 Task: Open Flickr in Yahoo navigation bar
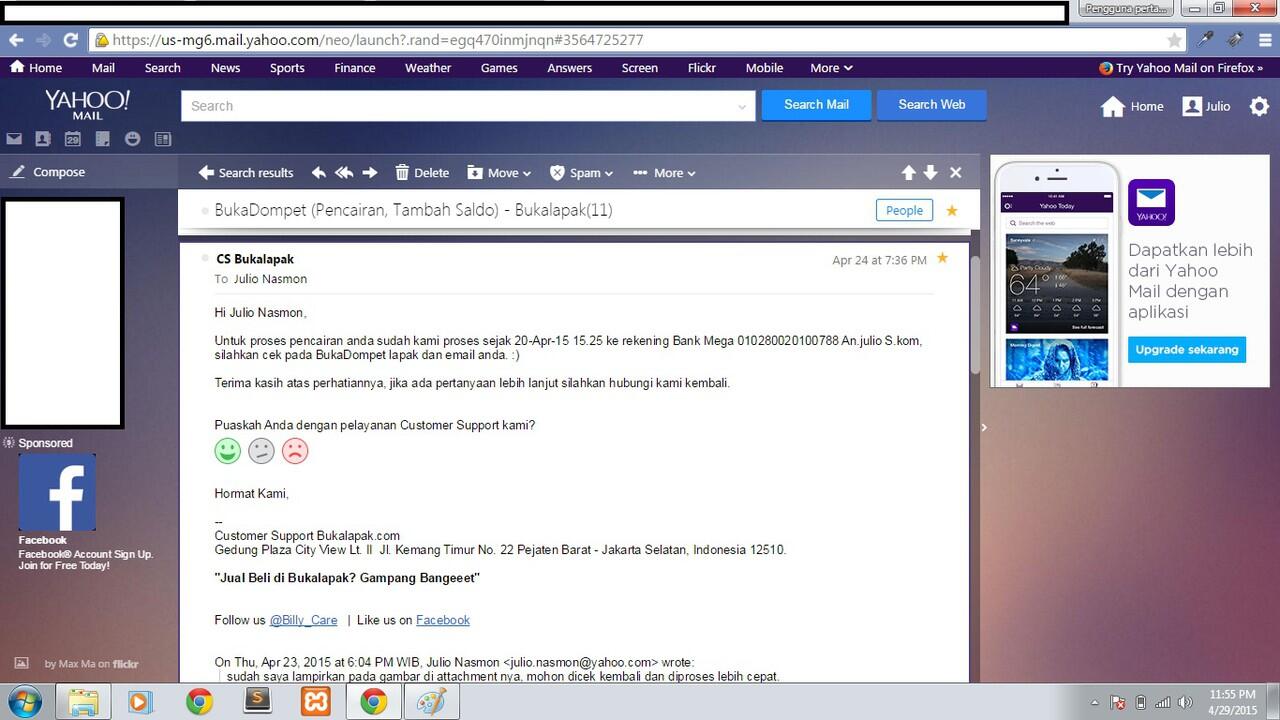702,68
